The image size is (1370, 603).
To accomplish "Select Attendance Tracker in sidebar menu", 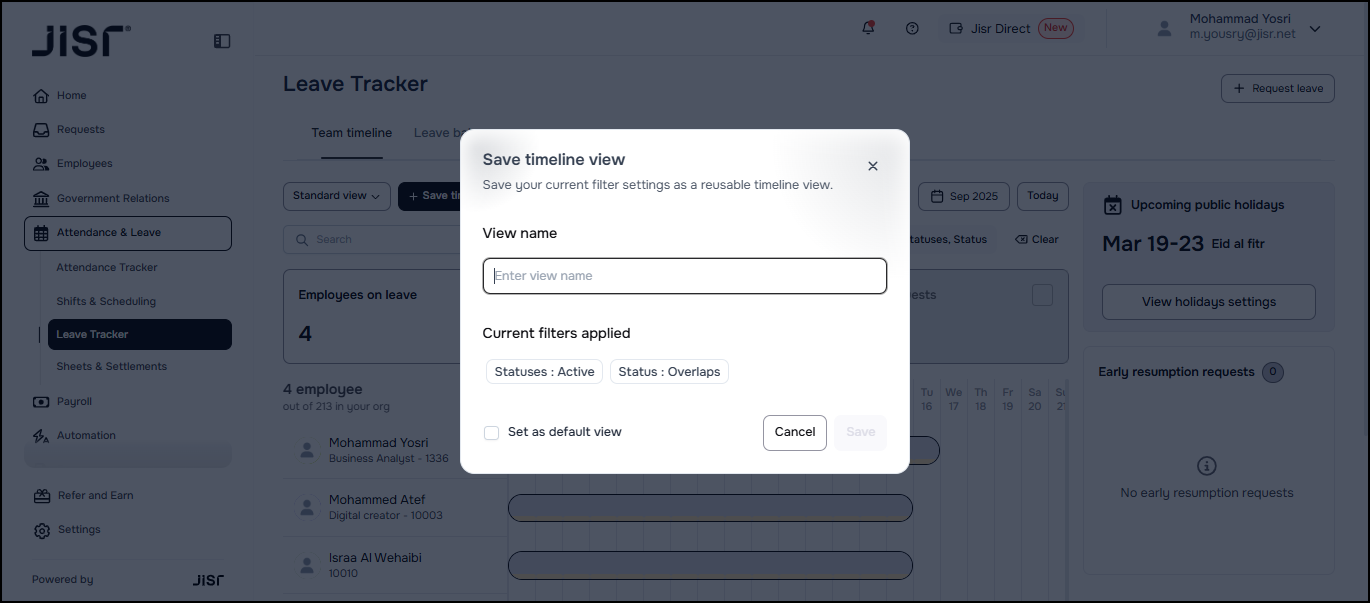I will pos(107,268).
